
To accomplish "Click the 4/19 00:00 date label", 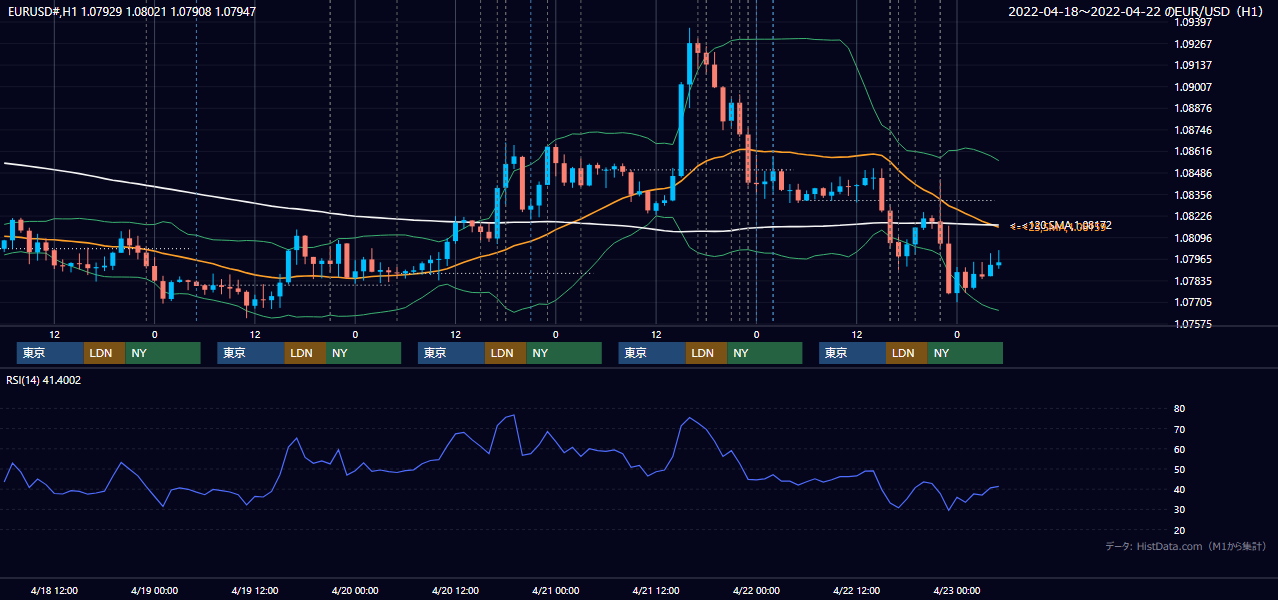I will click(x=154, y=590).
